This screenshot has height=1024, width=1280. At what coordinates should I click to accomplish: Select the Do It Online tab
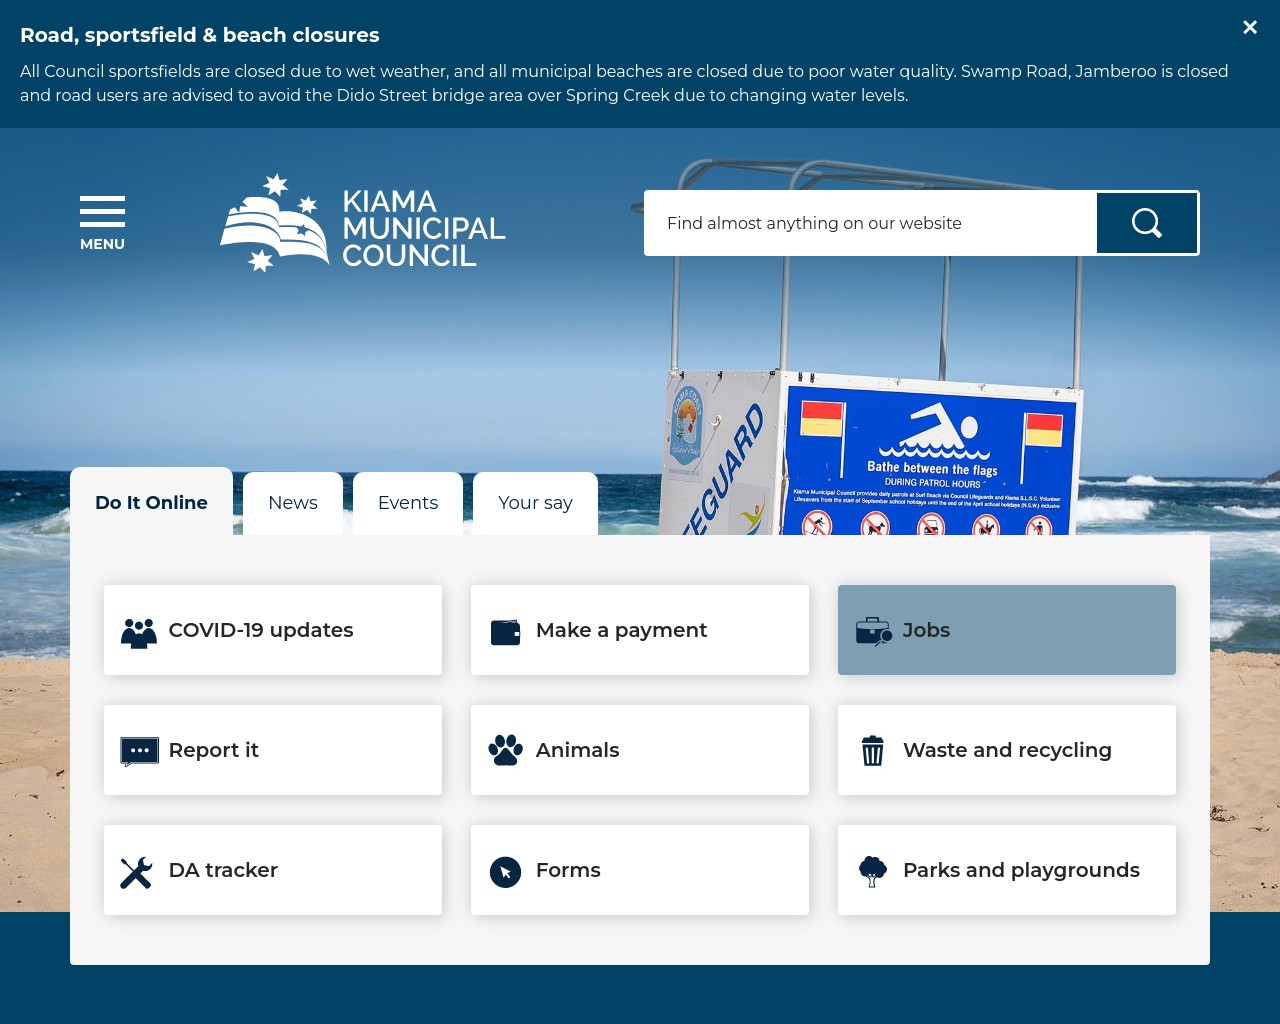pos(151,503)
